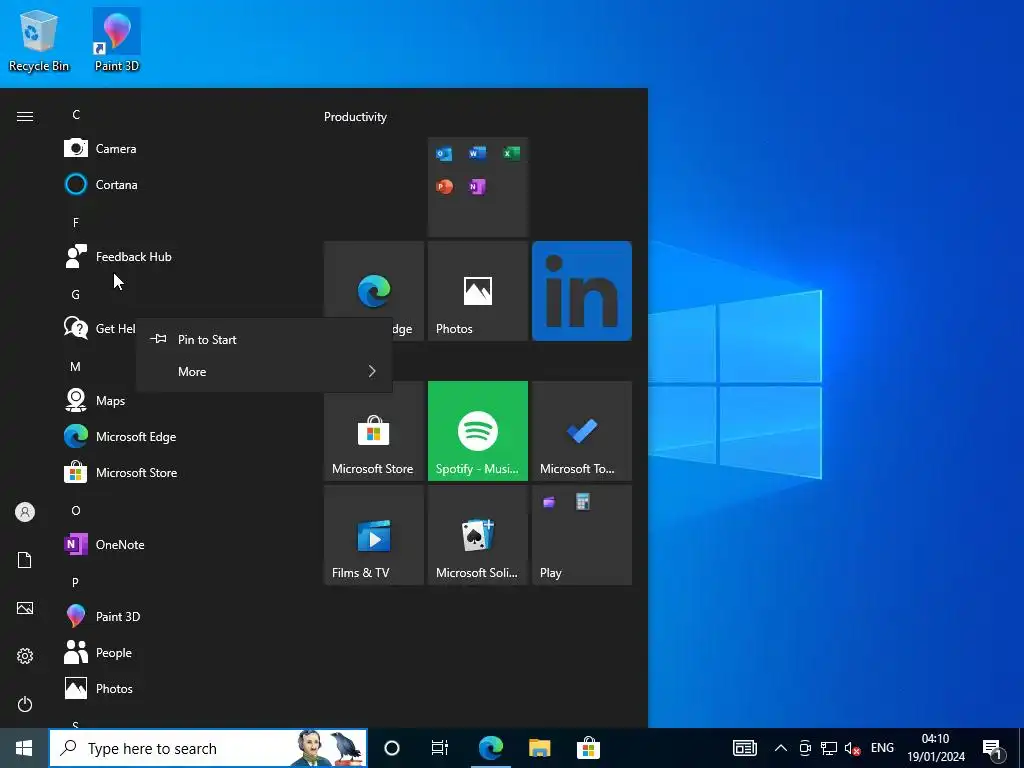This screenshot has width=1024, height=768.
Task: Open the power options button
Action: [25, 704]
